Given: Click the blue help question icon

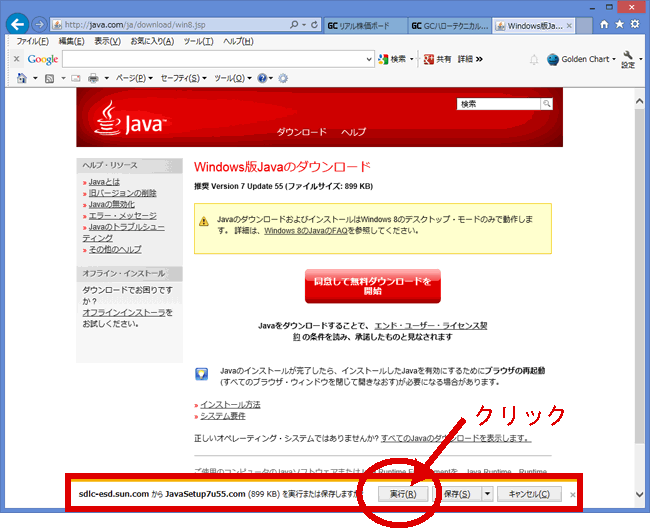Looking at the screenshot, I should 262,78.
